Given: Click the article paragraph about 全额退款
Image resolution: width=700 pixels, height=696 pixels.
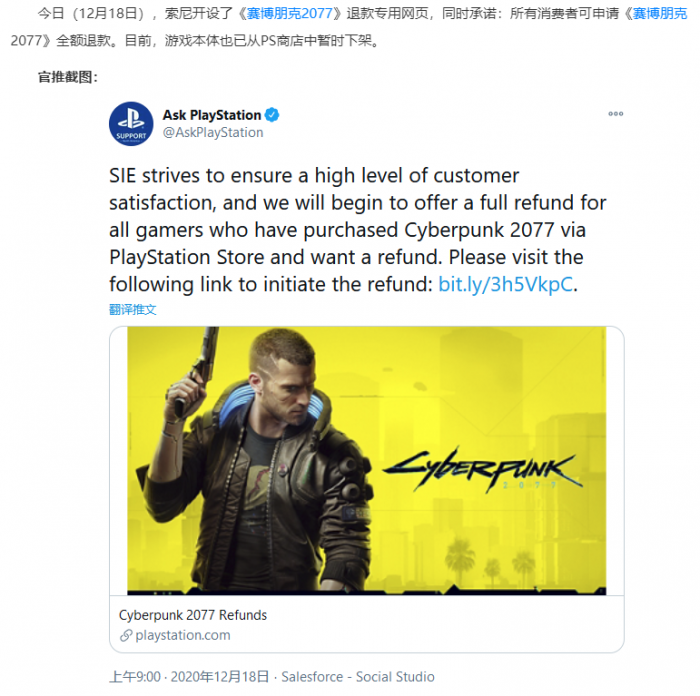Looking at the screenshot, I should pos(349,27).
